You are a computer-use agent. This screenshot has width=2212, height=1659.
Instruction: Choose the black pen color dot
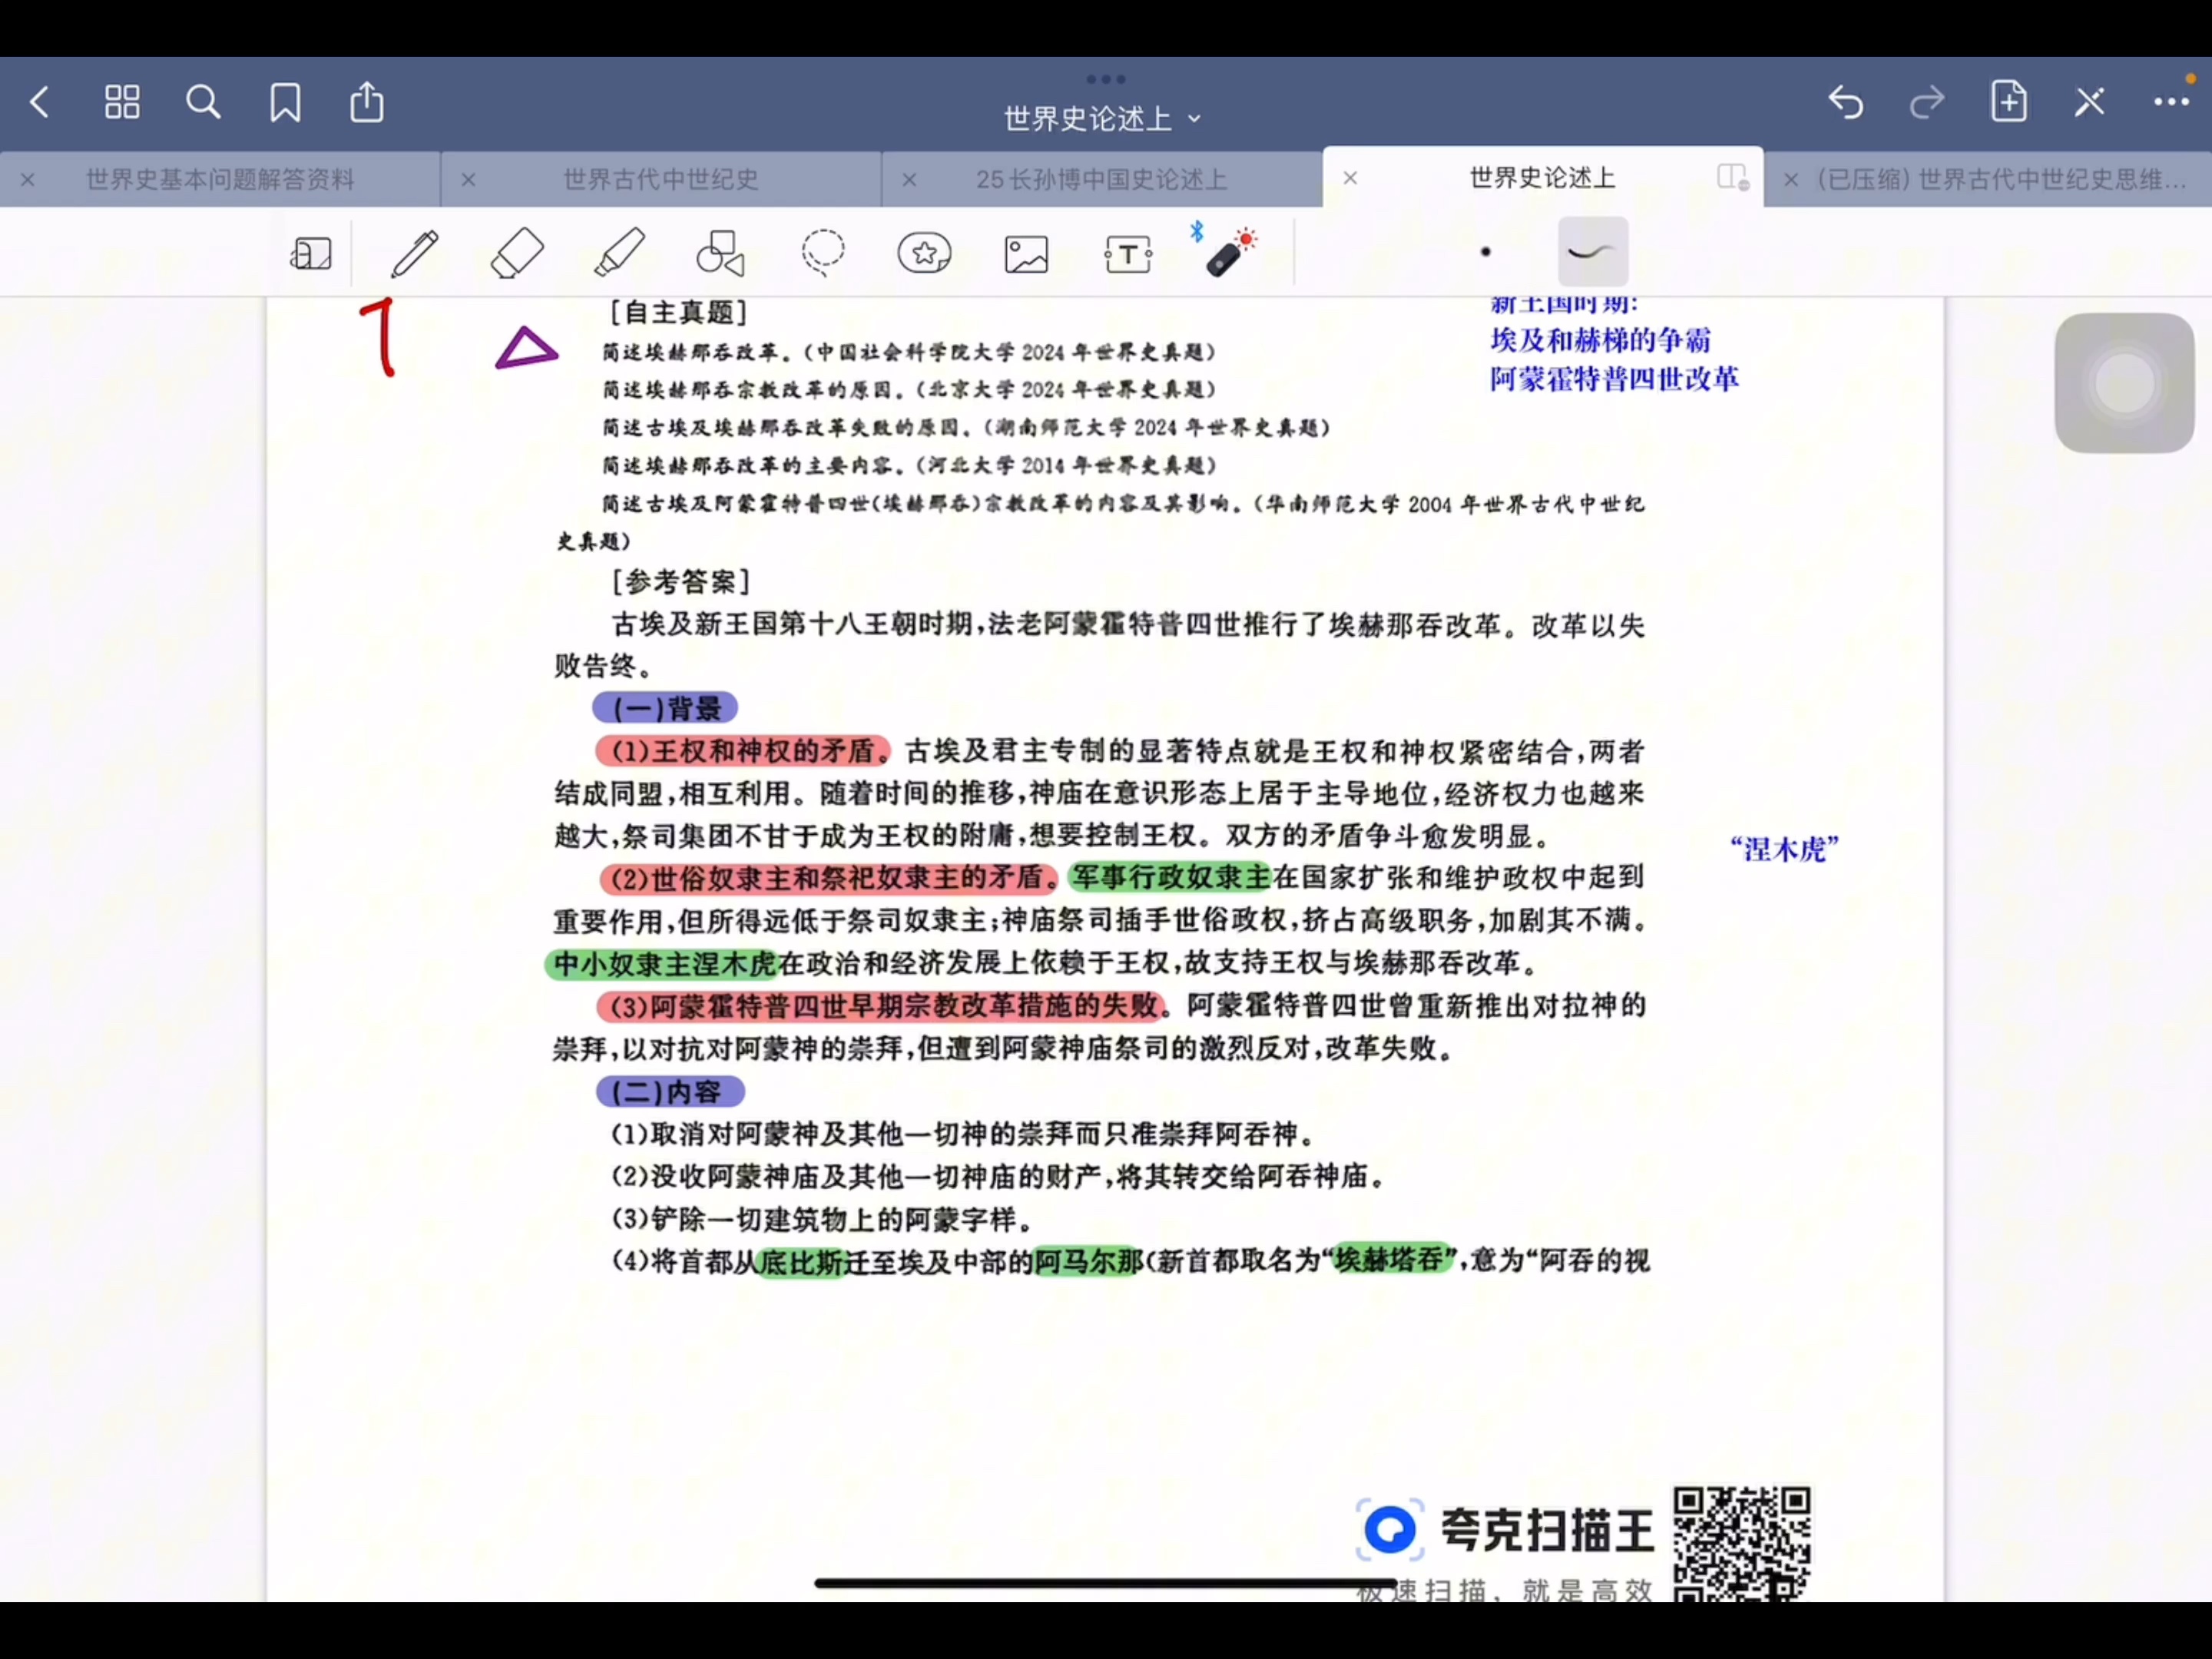(1486, 252)
